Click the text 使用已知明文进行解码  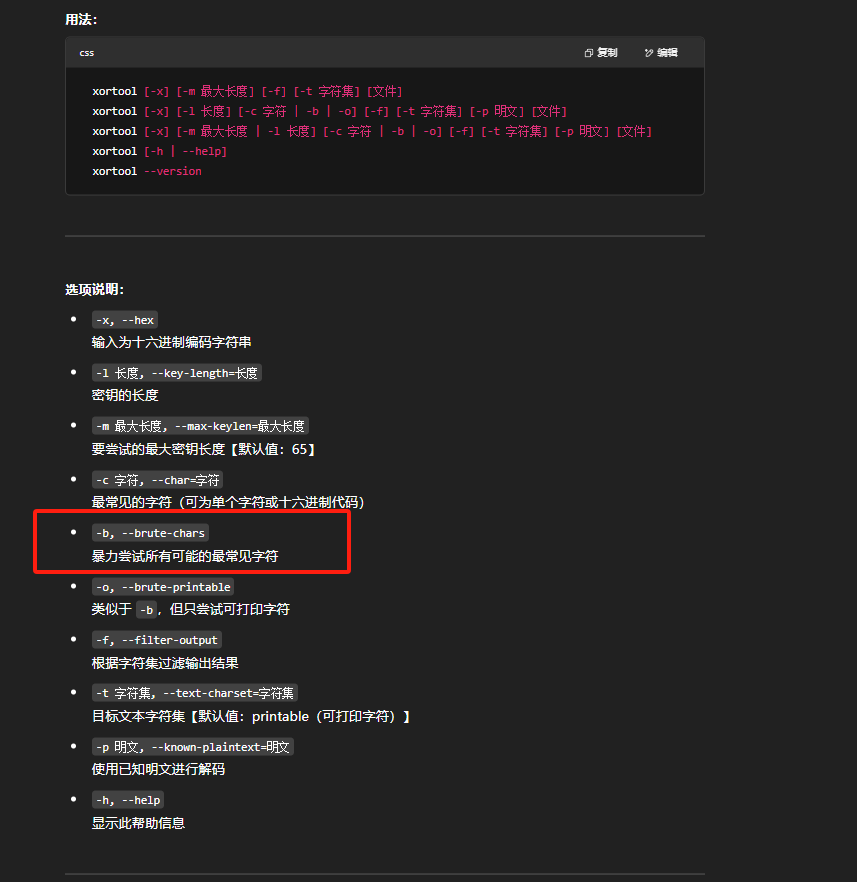159,770
